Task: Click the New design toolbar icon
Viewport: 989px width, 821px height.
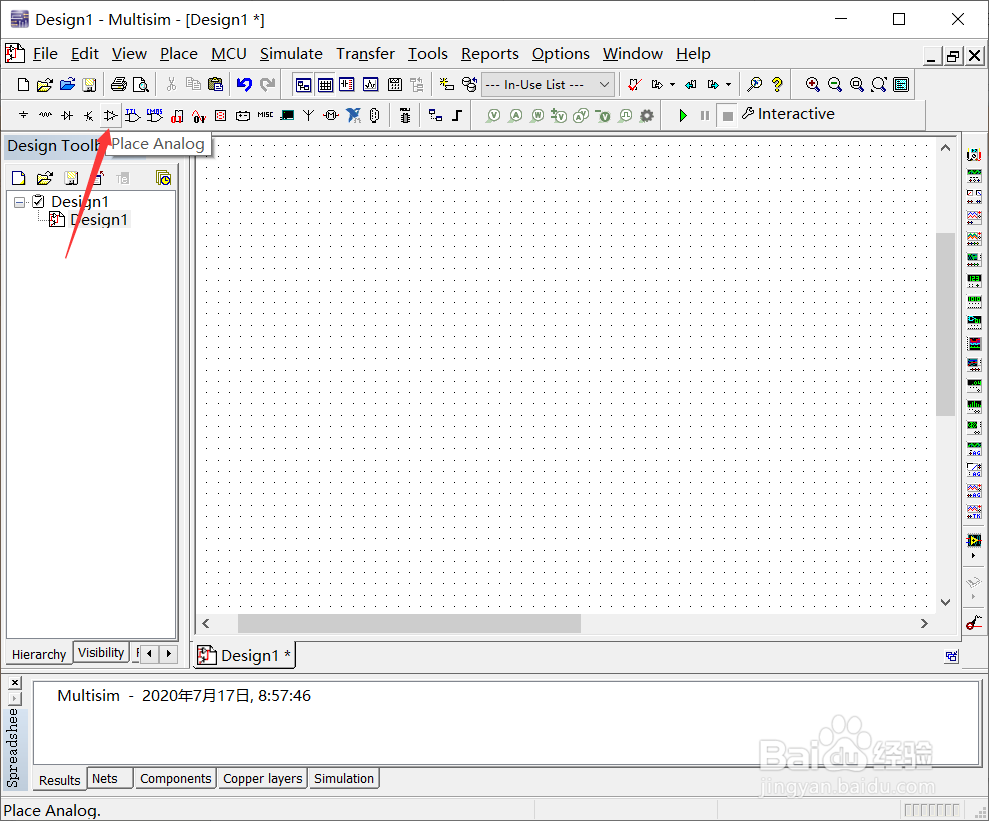Action: click(23, 84)
